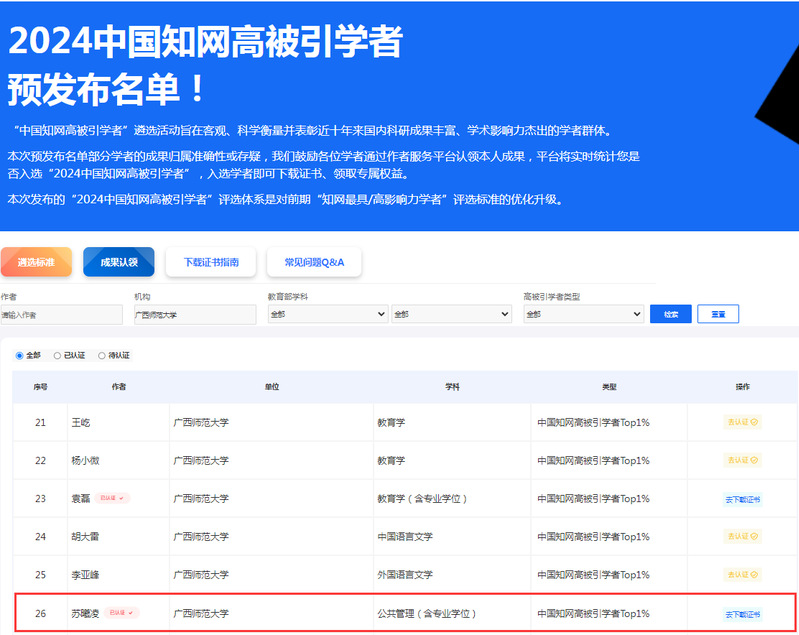Select the 待认证 radio filter
The width and height of the screenshot is (799, 635).
pos(101,355)
